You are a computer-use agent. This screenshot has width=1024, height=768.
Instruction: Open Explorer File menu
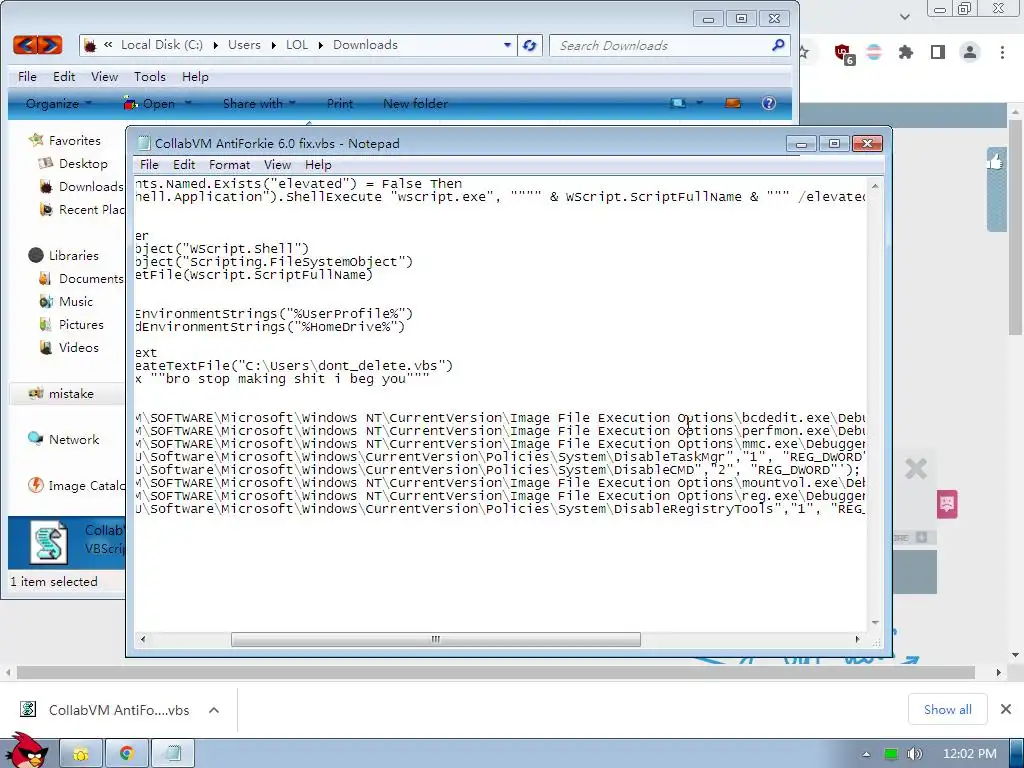[x=27, y=76]
